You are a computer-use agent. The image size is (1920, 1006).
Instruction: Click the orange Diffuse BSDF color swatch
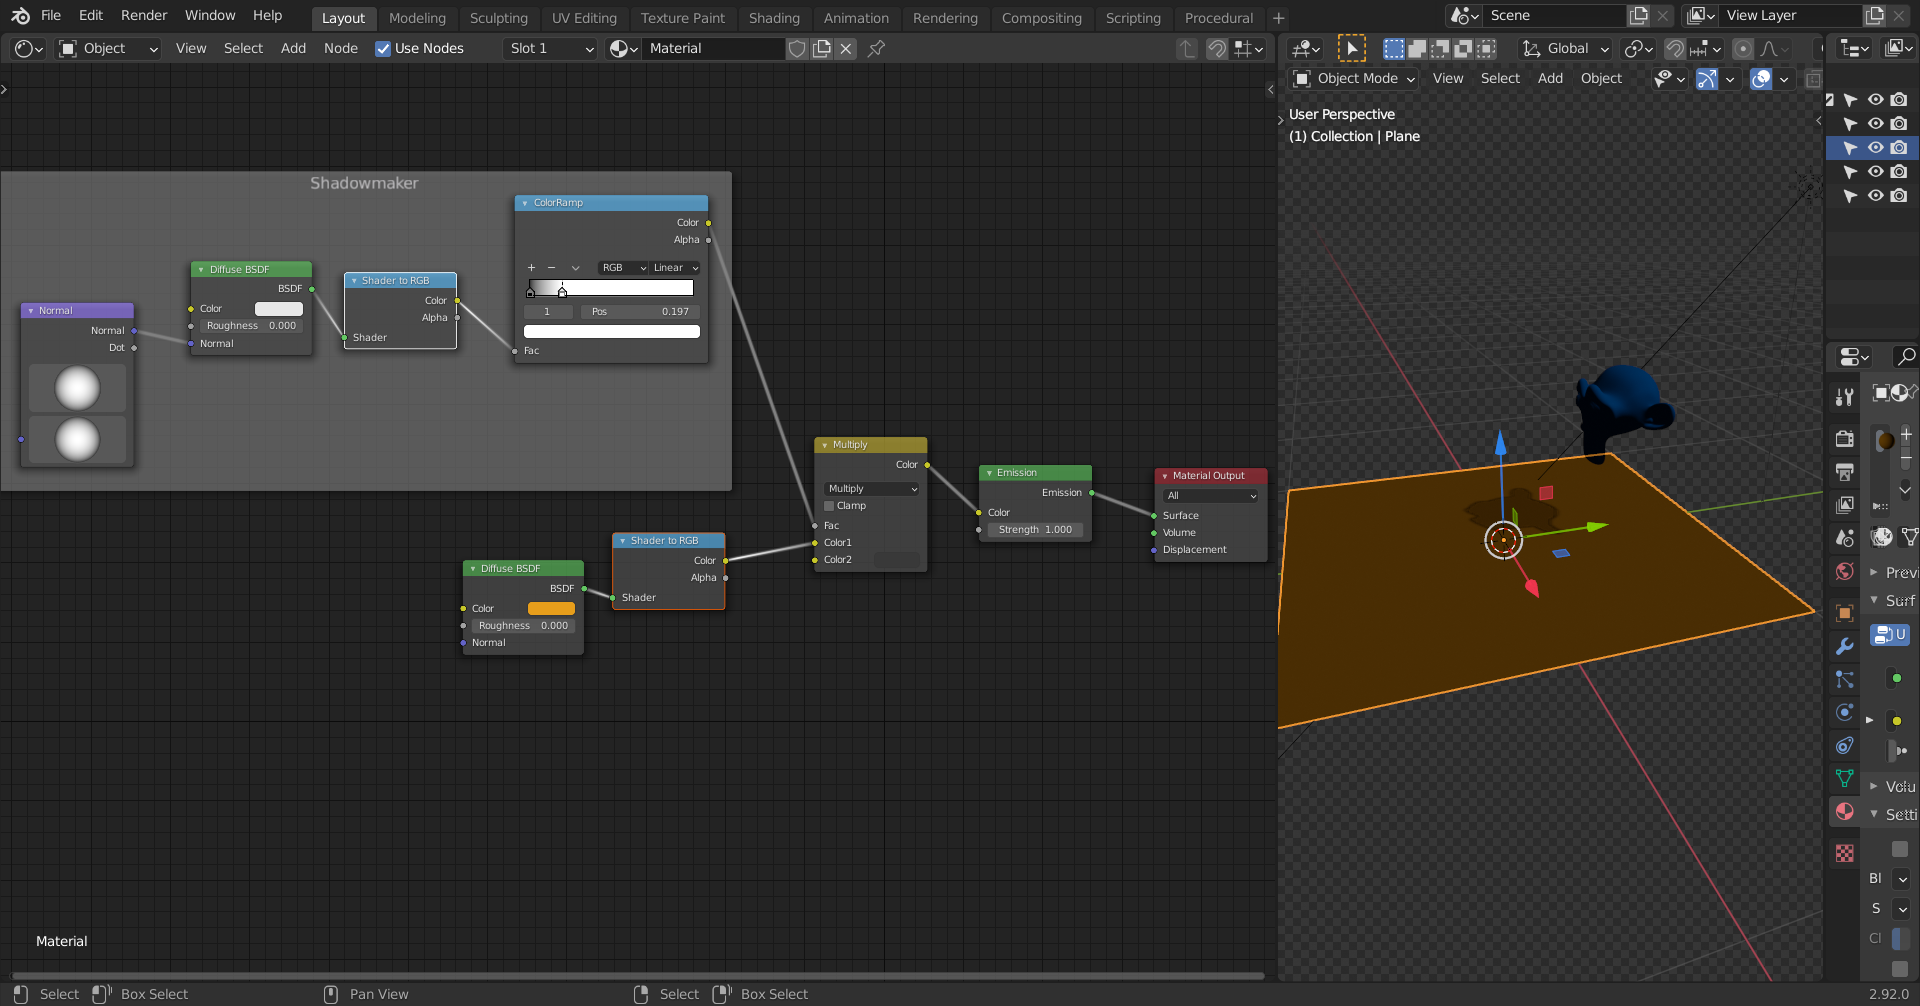click(551, 609)
